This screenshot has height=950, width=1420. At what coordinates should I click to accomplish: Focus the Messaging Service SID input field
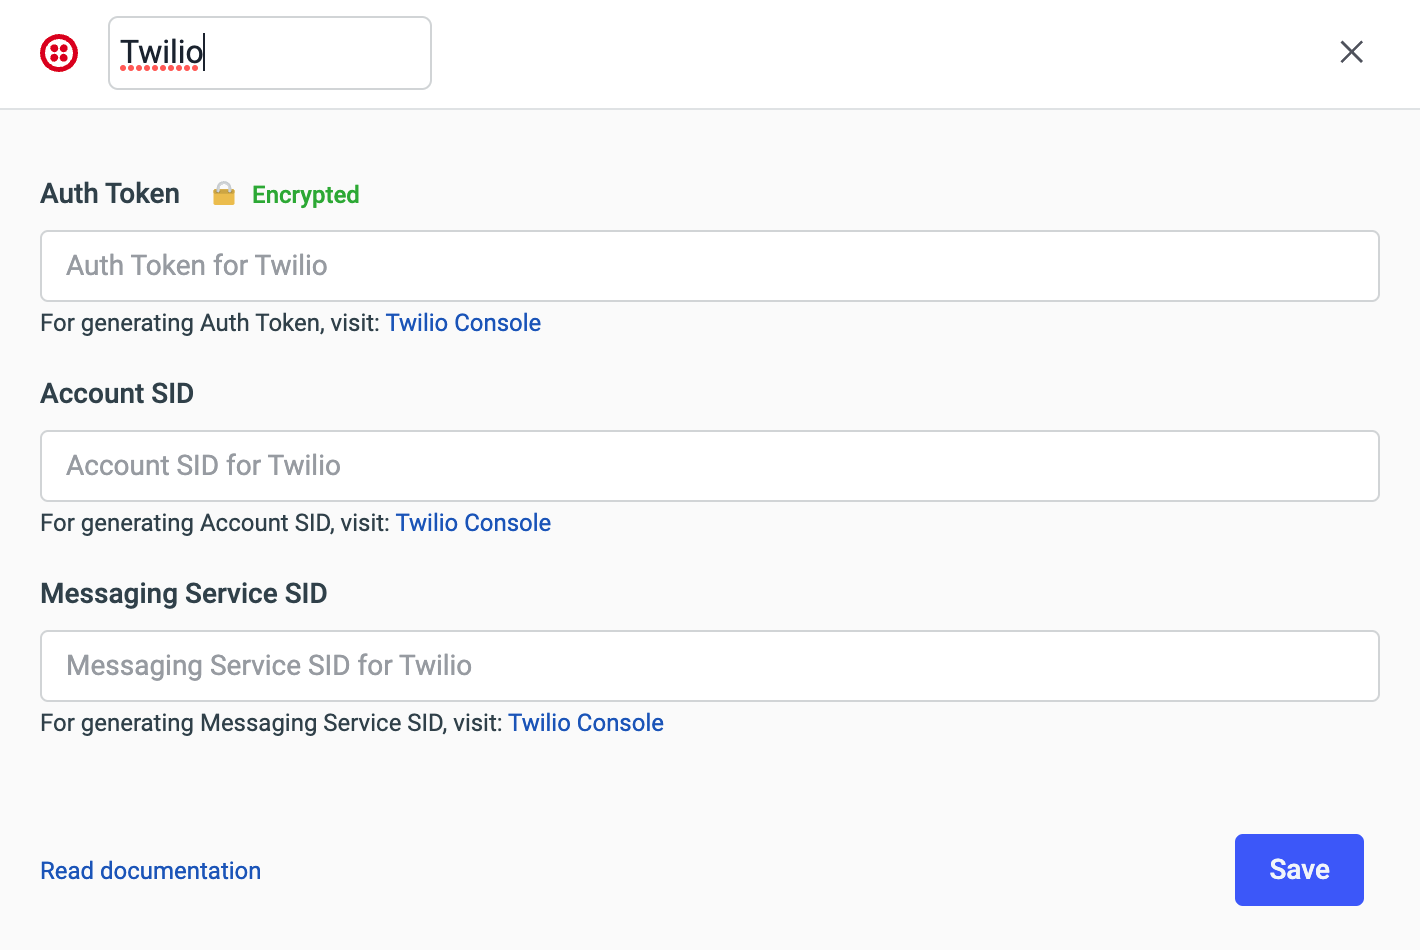709,666
